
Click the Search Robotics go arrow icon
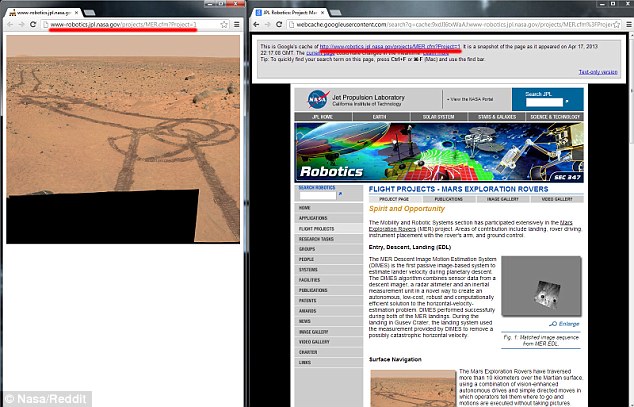click(x=340, y=194)
